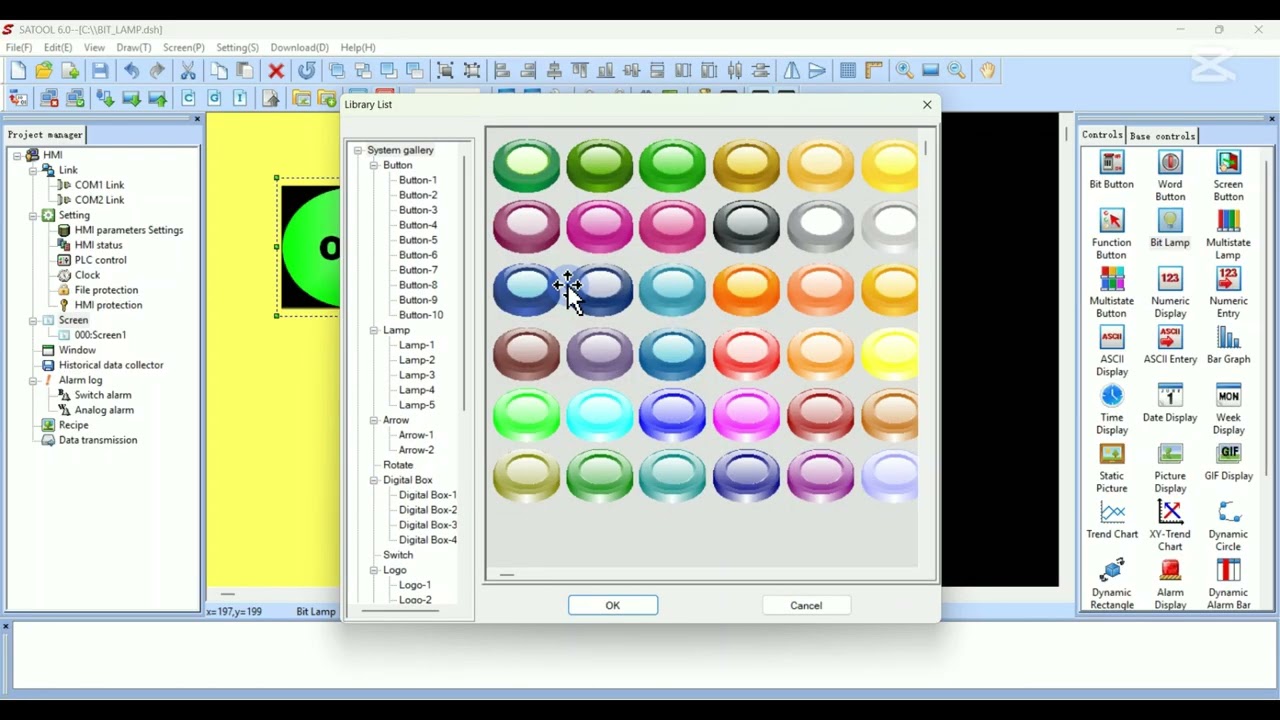Image resolution: width=1280 pixels, height=720 pixels.
Task: Collapse the Digital Box group expander
Action: (x=374, y=480)
